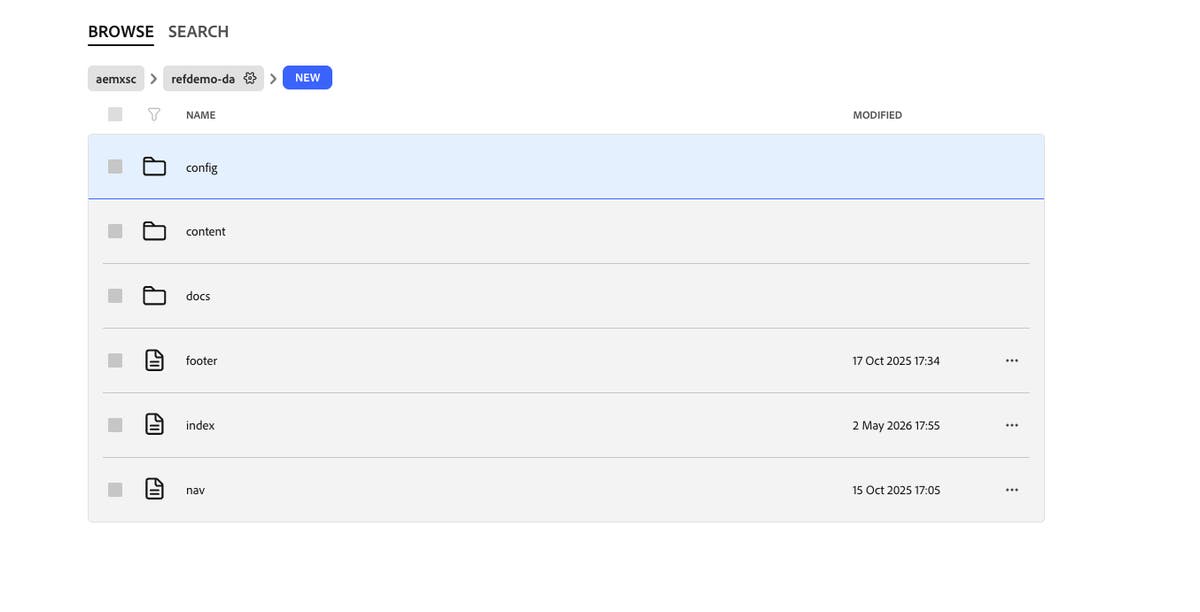Check the docs row checkbox

click(115, 295)
